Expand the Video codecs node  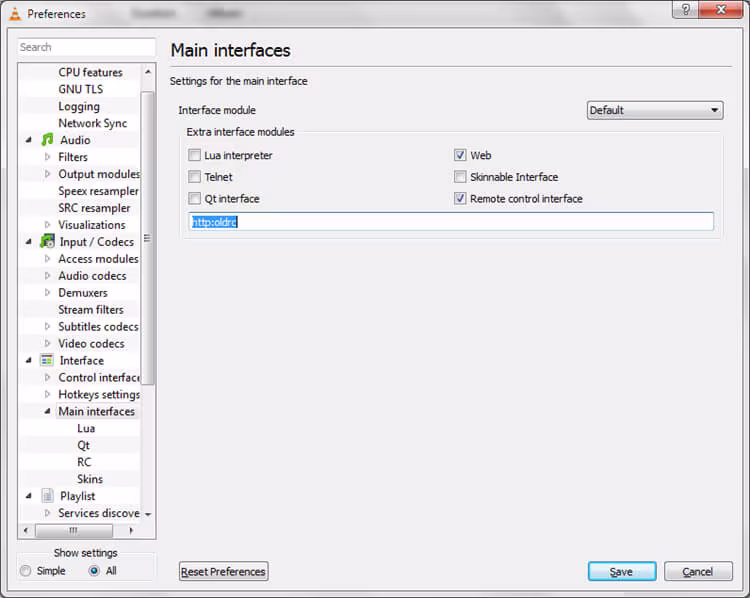coord(47,343)
